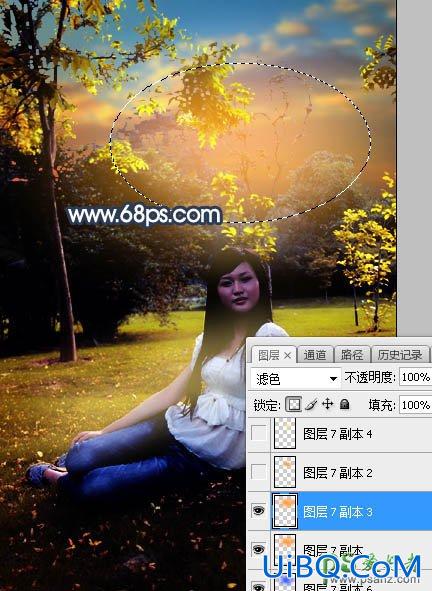Image resolution: width=432 pixels, height=591 pixels.
Task: Close the 图层 tab with its x
Action: tap(287, 355)
